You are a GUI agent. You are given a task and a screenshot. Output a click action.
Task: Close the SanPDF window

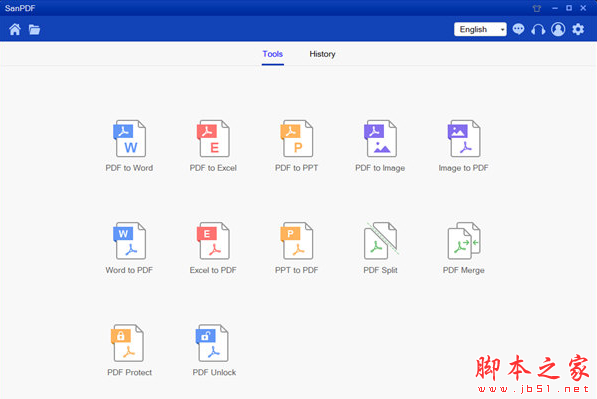coord(583,8)
